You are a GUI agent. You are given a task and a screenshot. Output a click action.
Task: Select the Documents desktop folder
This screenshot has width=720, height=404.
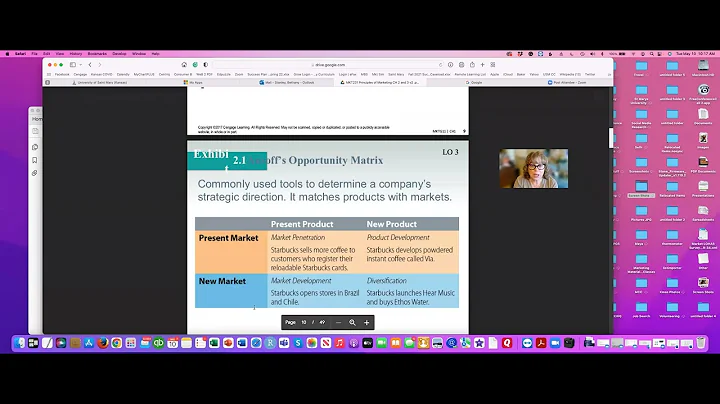pos(703,116)
